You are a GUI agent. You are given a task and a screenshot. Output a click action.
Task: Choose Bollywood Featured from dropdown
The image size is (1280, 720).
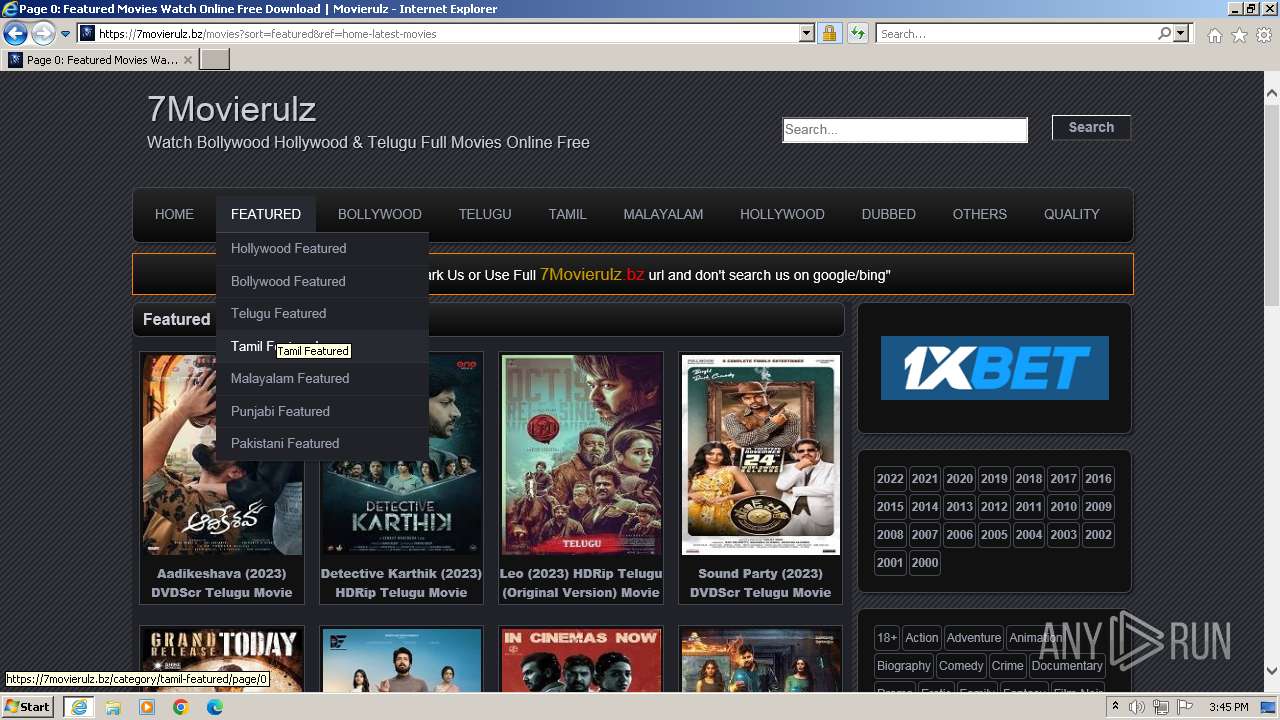322,281
